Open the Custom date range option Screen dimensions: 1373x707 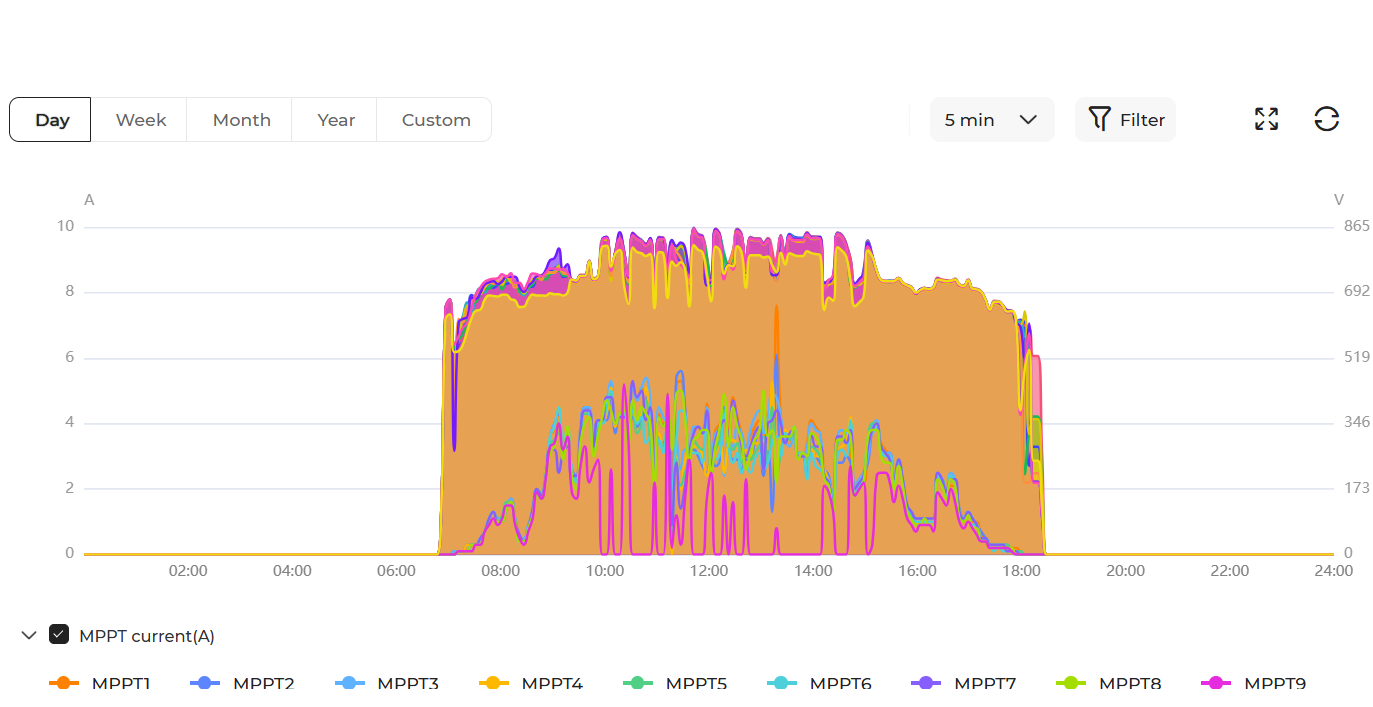click(434, 119)
